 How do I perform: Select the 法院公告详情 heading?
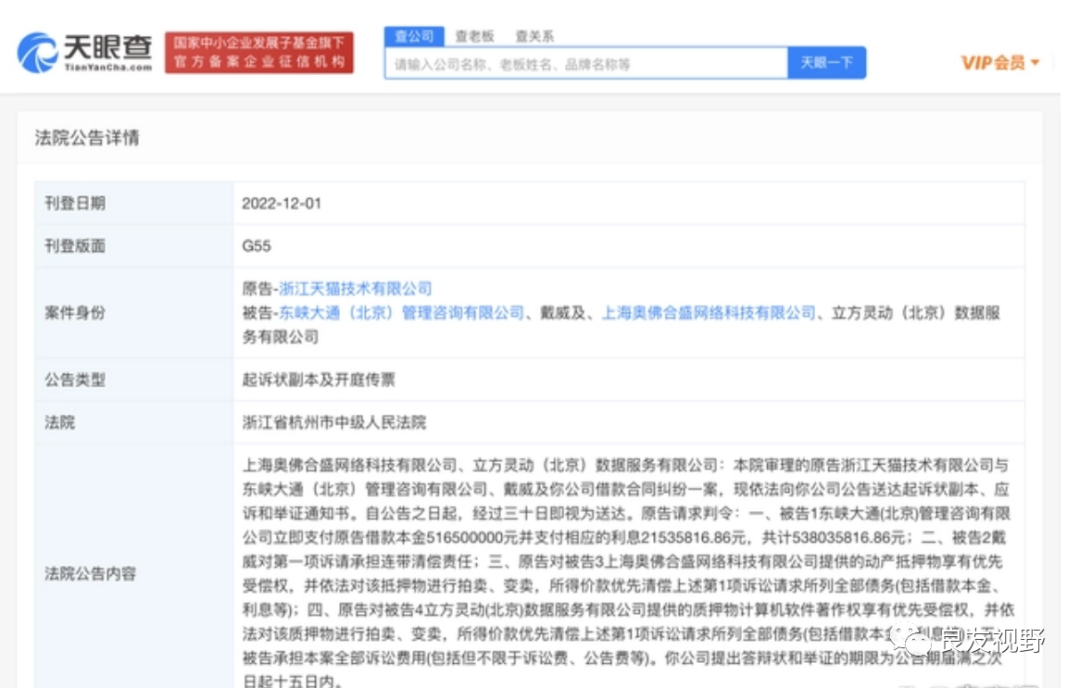click(x=87, y=138)
